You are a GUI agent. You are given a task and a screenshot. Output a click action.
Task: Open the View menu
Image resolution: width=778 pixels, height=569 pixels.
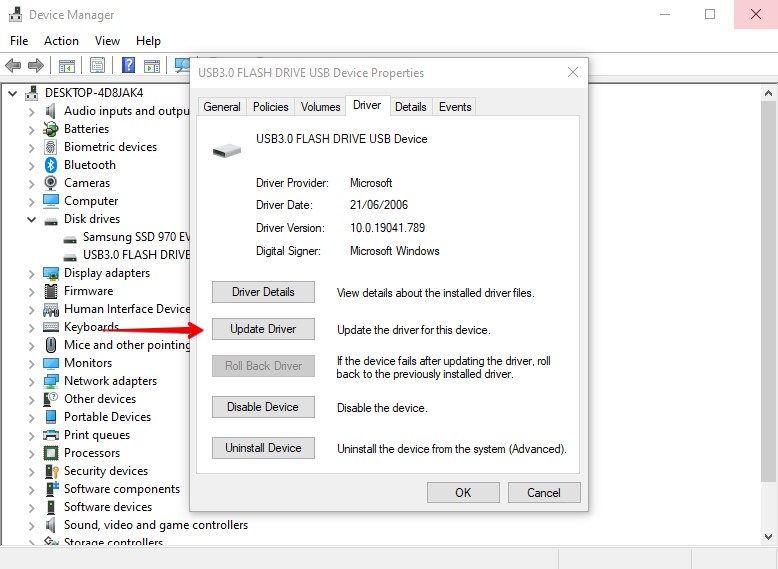107,41
